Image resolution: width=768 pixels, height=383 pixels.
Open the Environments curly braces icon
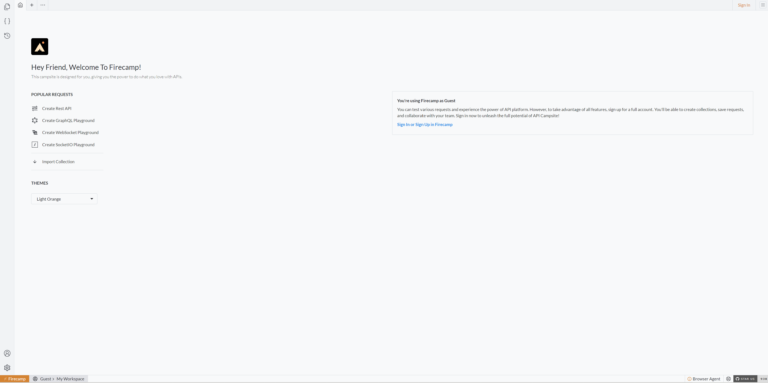(7, 21)
